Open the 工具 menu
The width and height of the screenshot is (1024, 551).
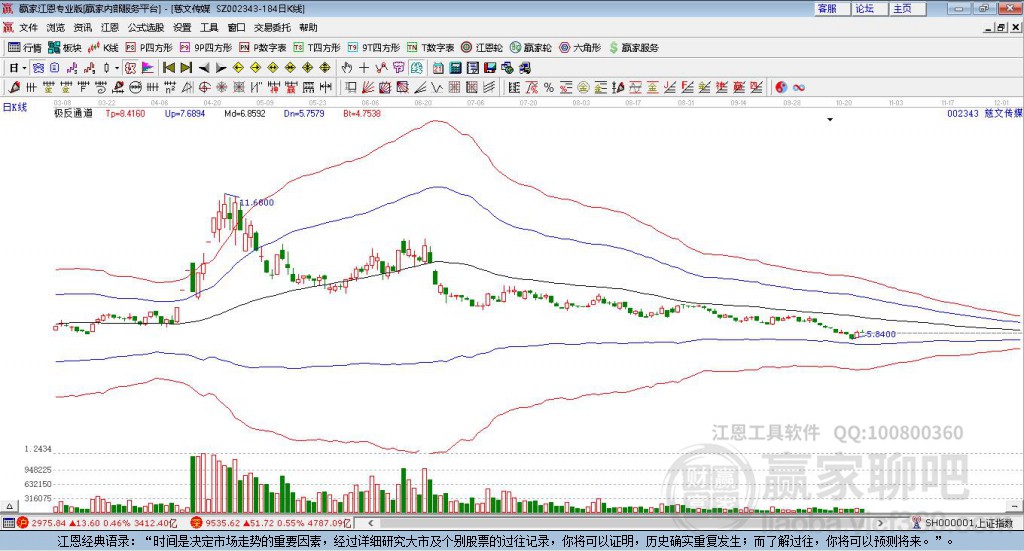point(209,27)
